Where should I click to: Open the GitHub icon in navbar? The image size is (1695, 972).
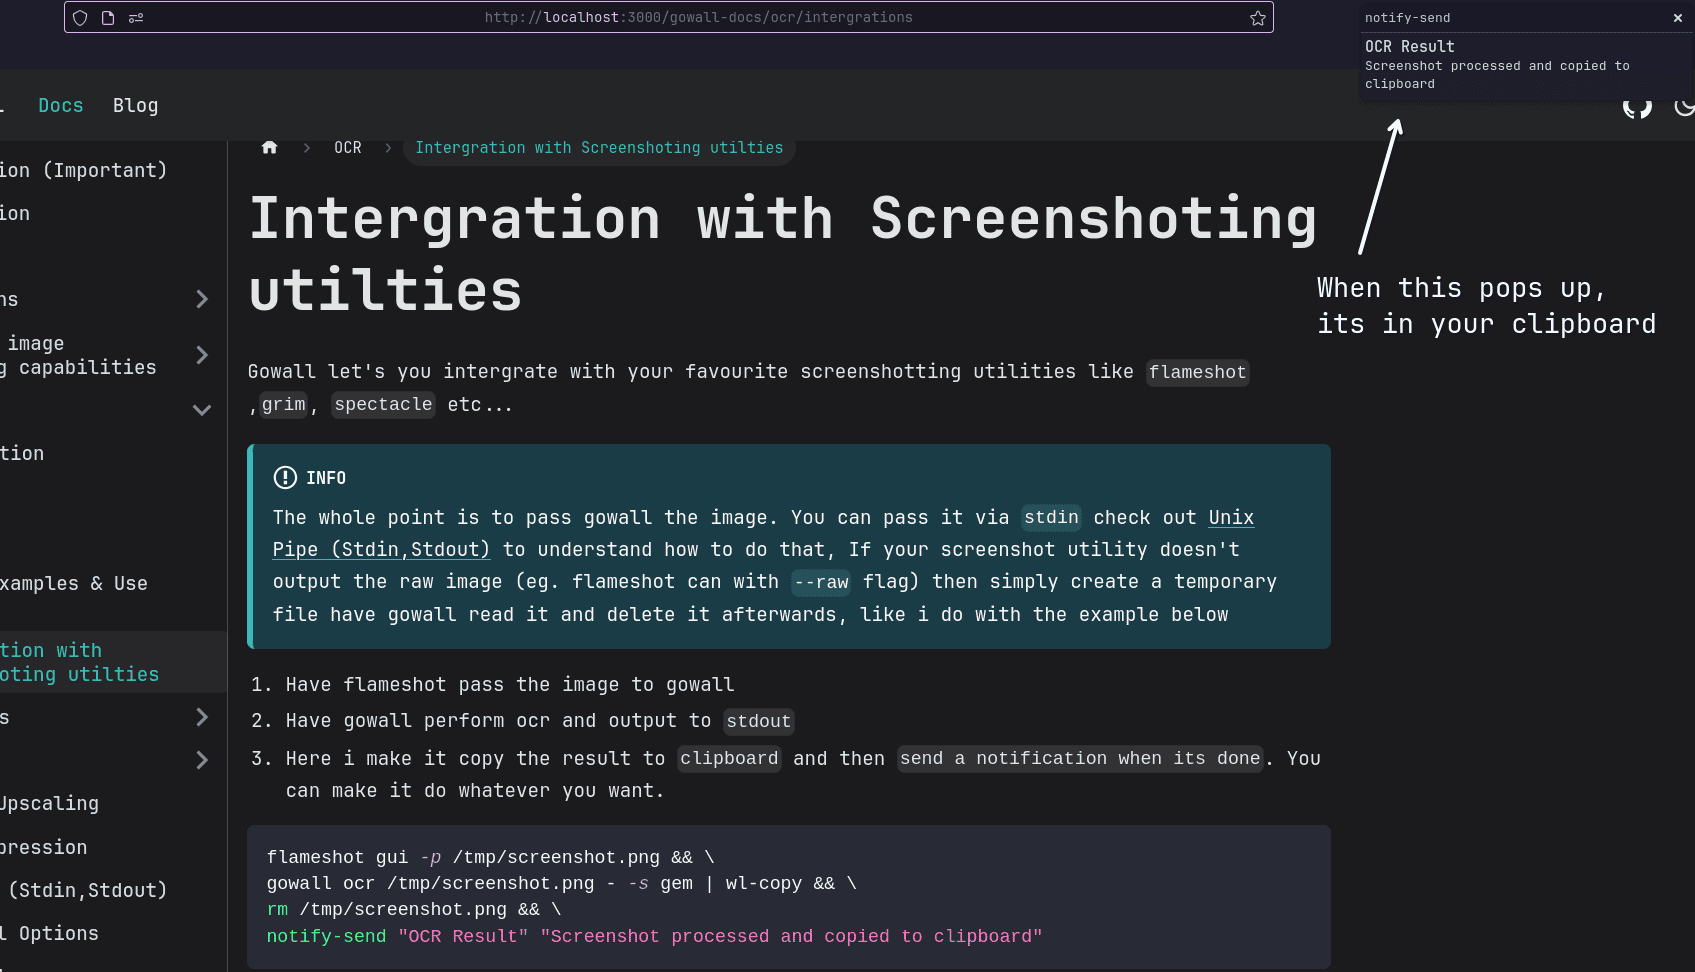click(1636, 106)
